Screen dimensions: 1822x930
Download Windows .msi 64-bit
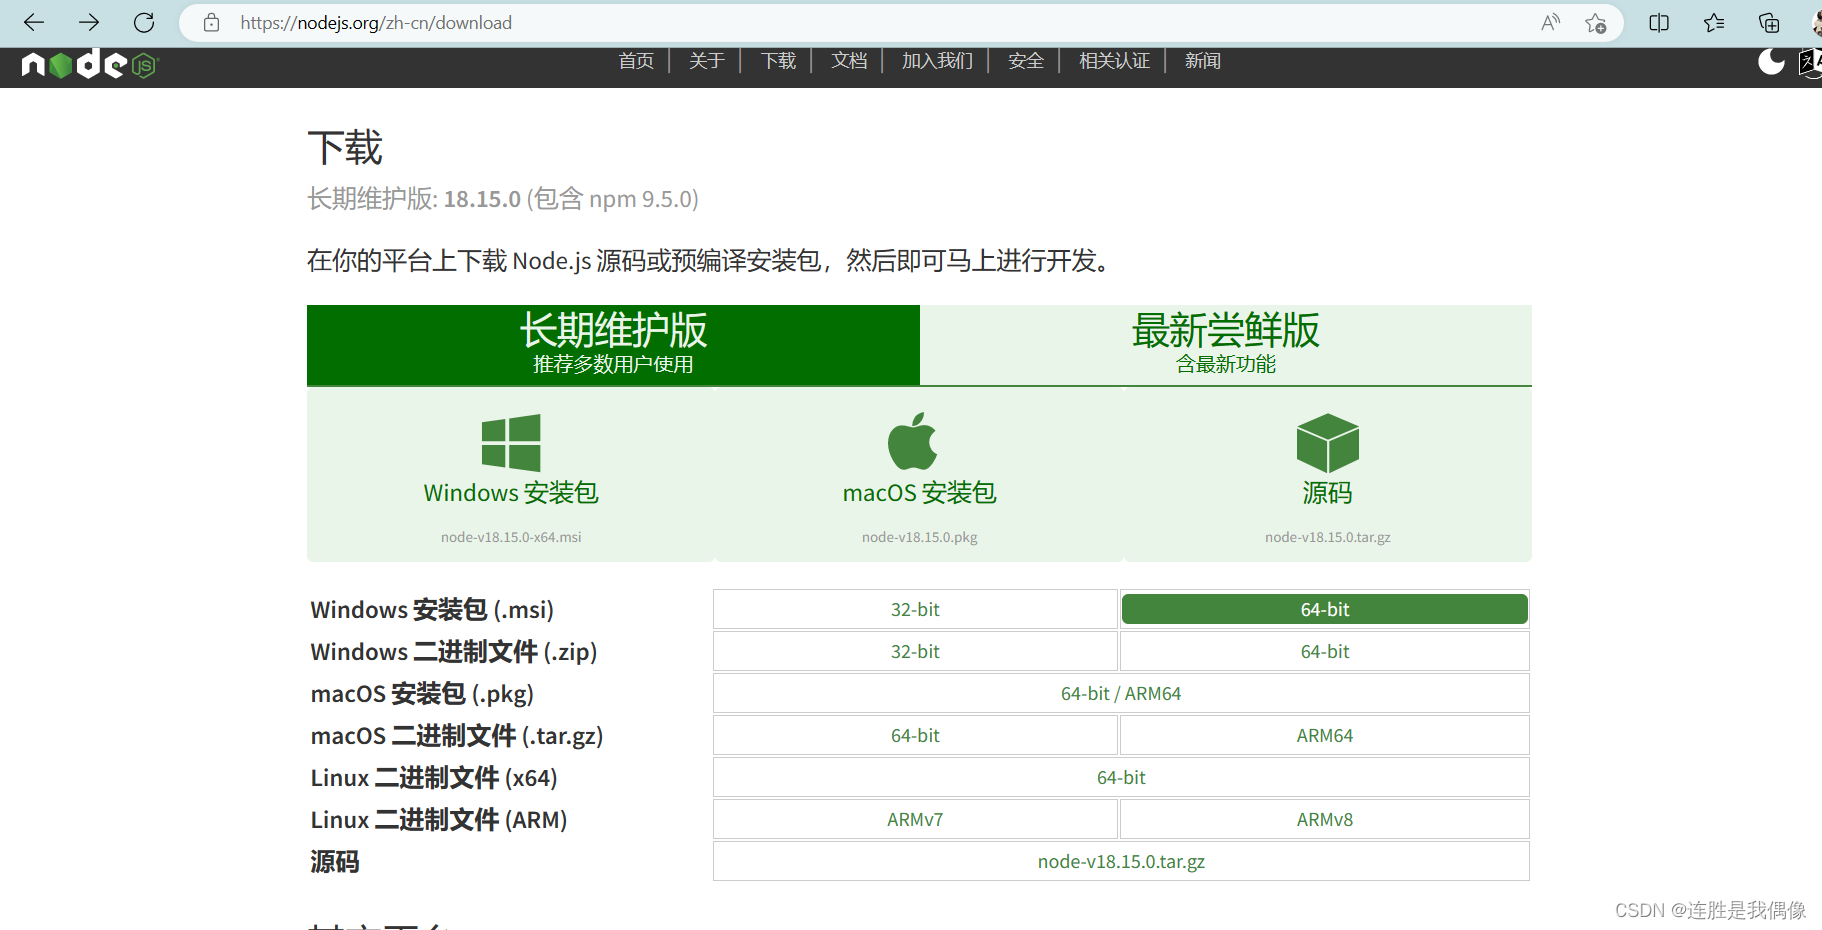(x=1325, y=609)
